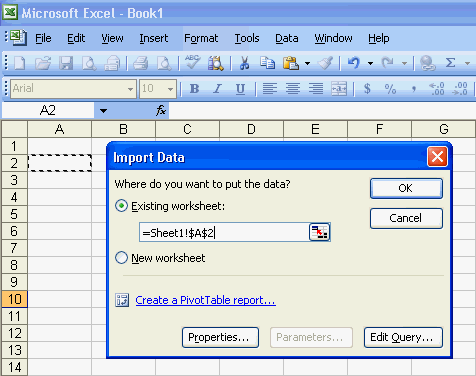Click the Properties... button

220,337
